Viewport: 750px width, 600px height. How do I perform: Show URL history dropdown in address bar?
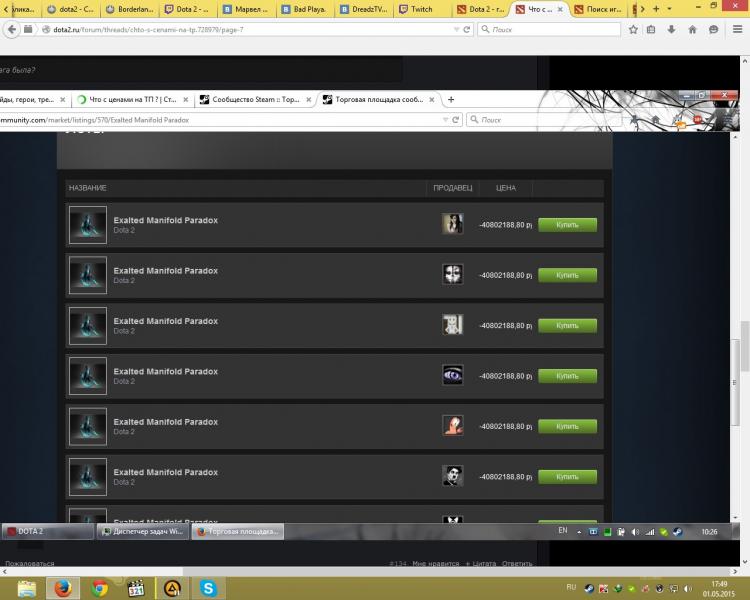(456, 29)
